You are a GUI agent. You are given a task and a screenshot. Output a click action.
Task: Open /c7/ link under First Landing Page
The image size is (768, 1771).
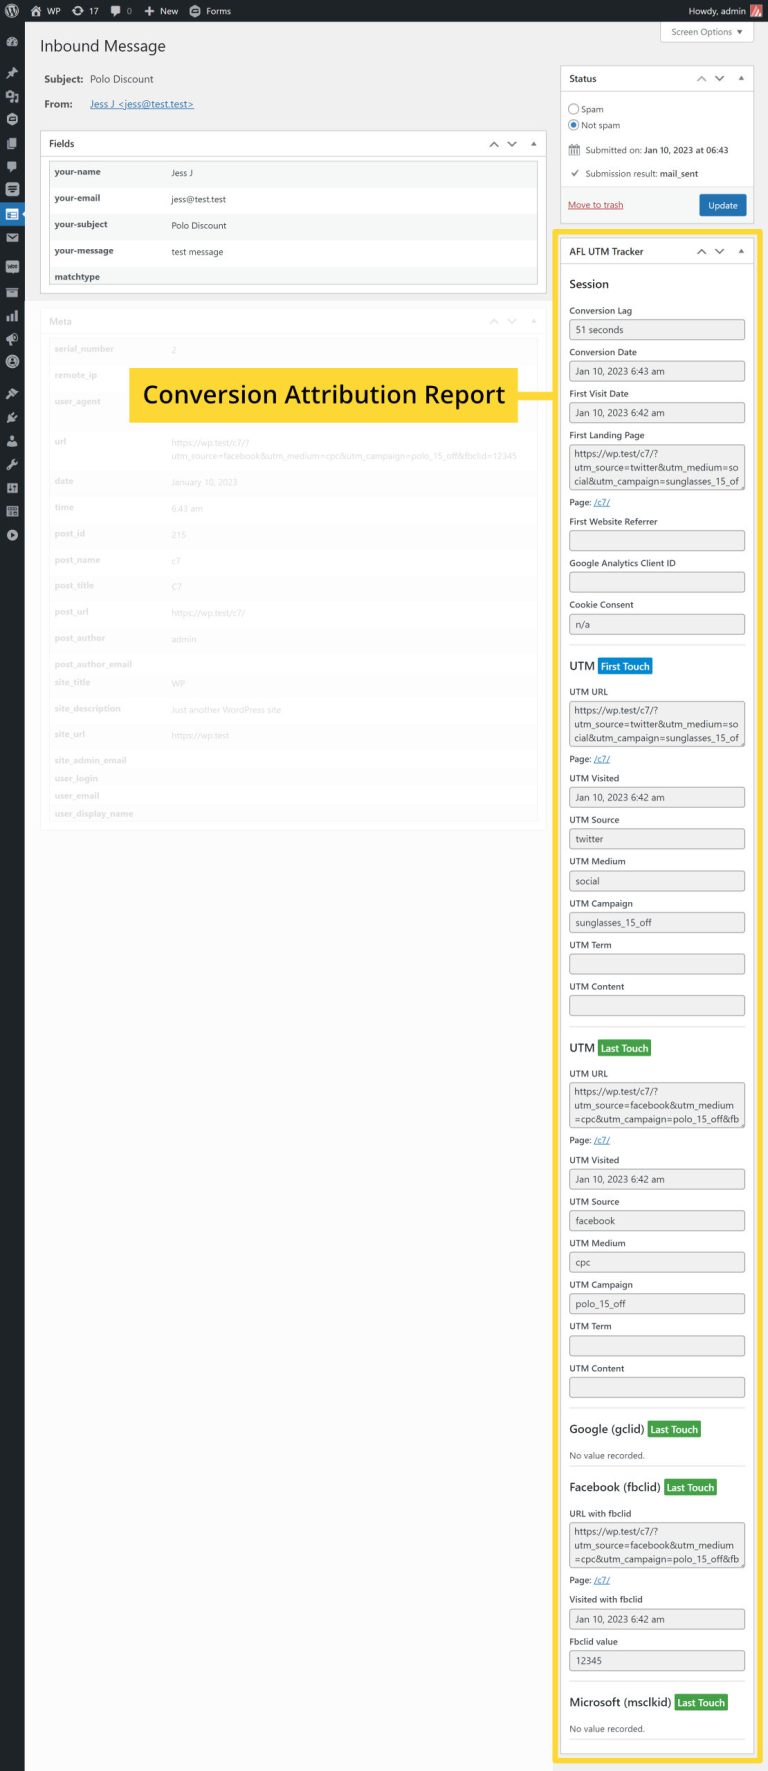coord(602,503)
